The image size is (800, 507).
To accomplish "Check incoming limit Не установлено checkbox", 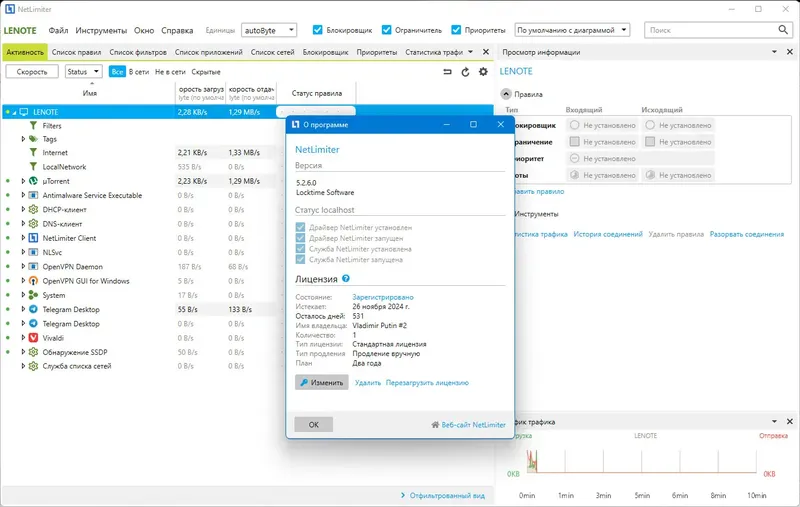I will coord(574,142).
